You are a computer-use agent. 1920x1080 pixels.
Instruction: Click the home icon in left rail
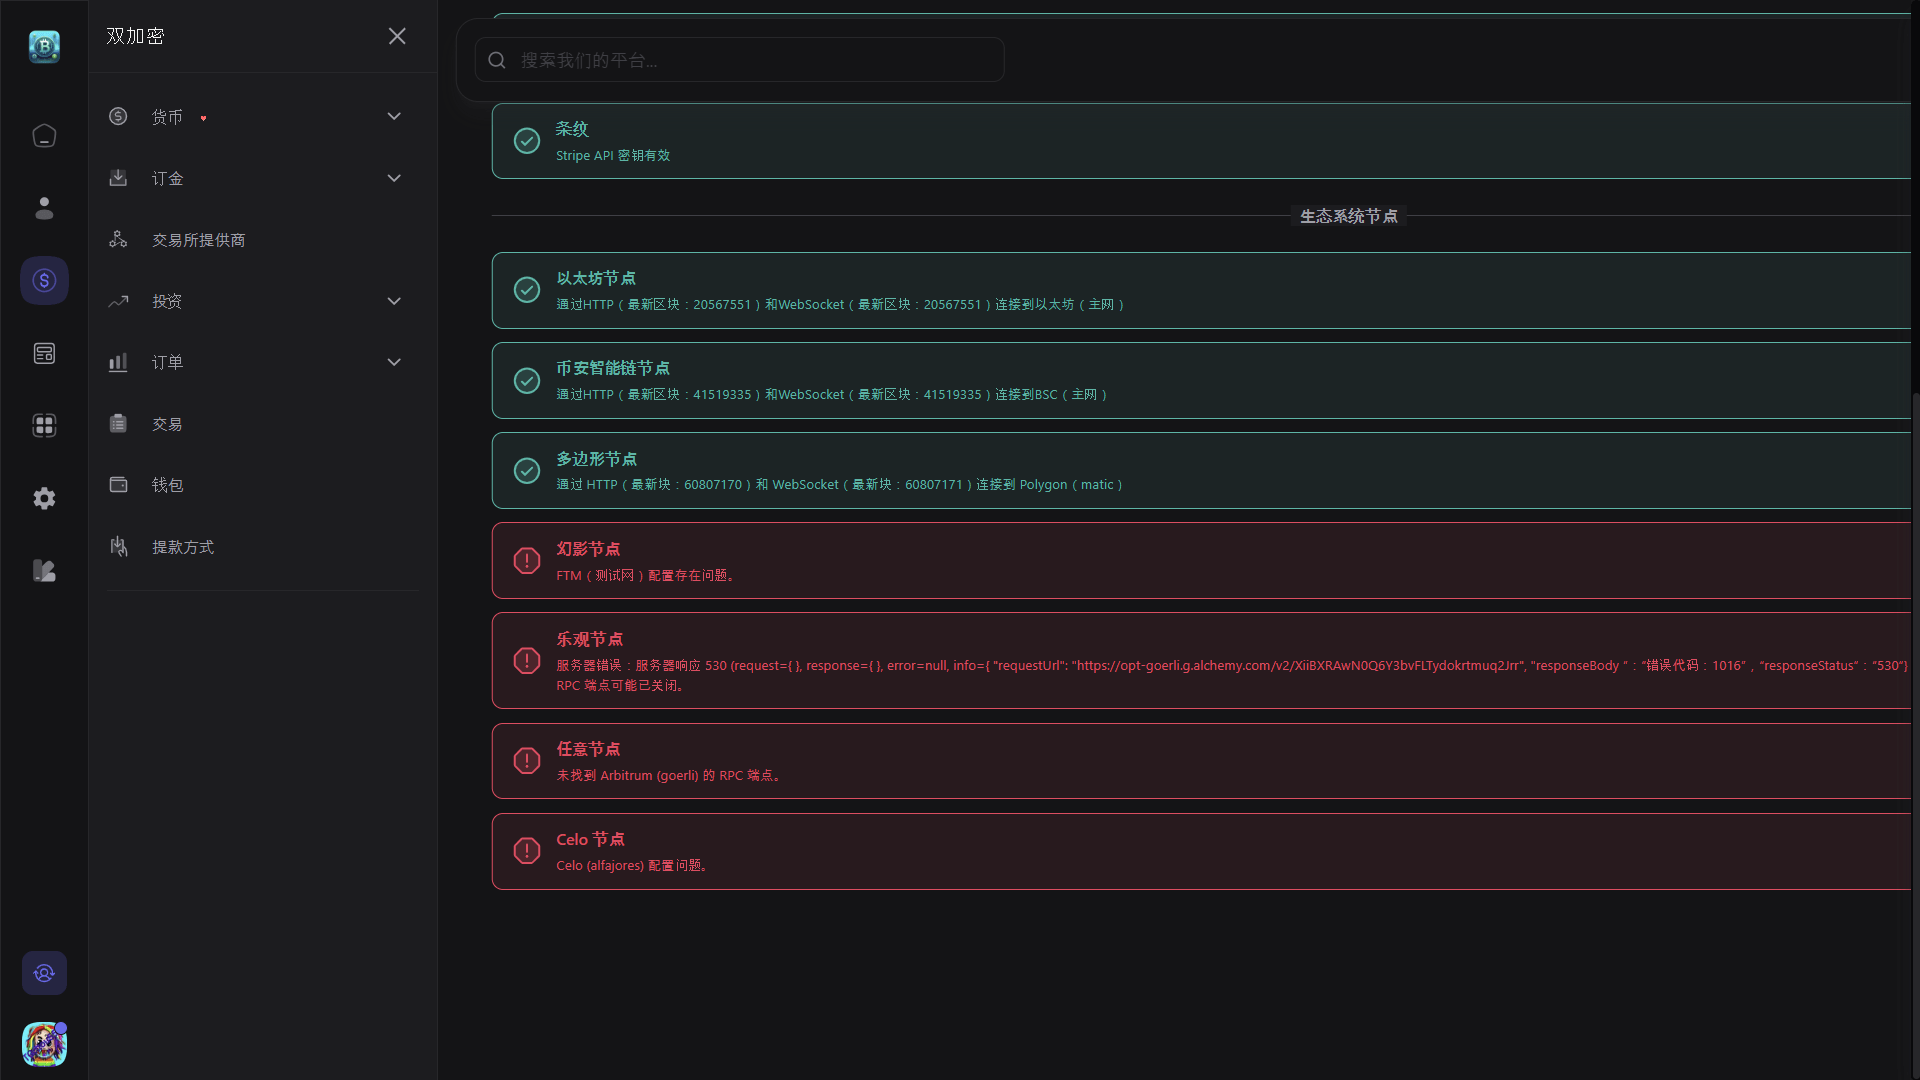(44, 135)
